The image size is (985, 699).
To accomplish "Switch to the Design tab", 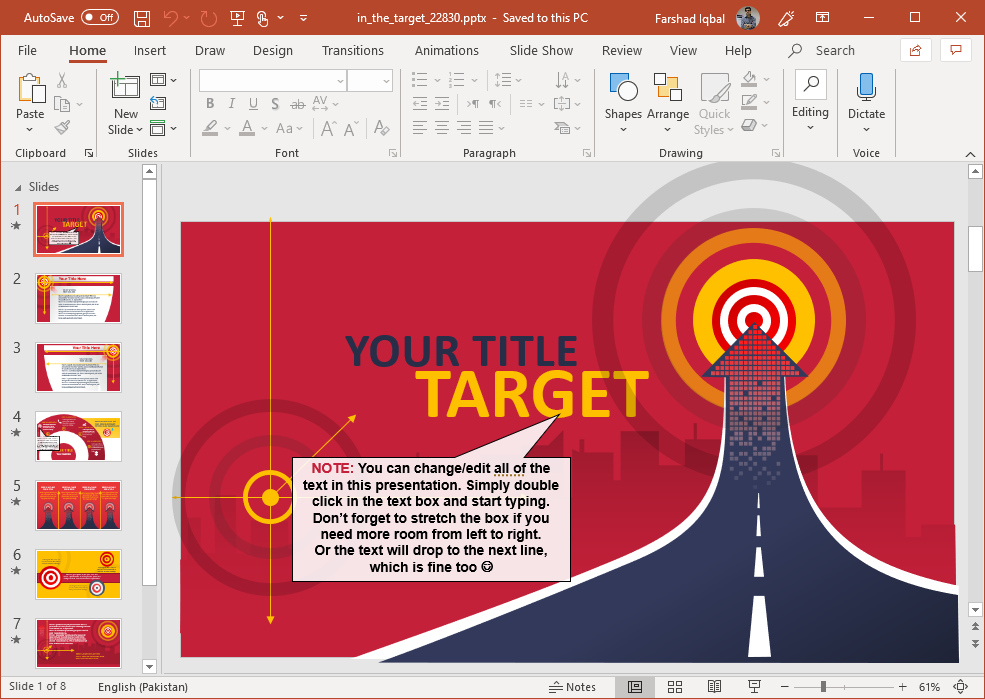I will [272, 50].
